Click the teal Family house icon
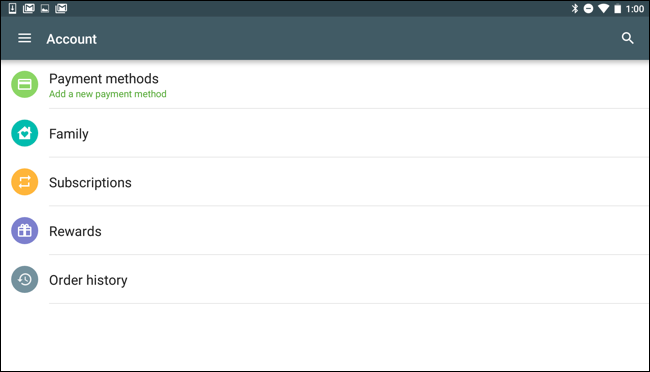Viewport: 650px width, 372px height. coord(24,133)
